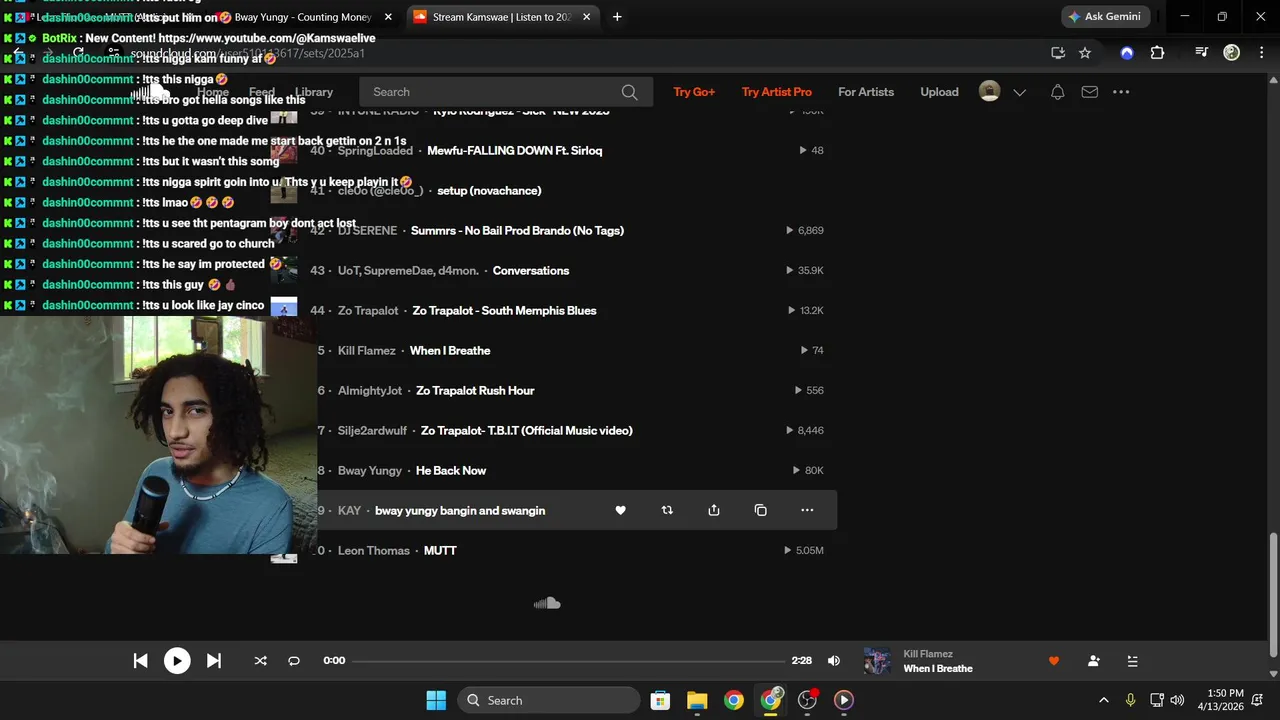
Task: Select the Bway Yungy He Back Now track
Action: (x=451, y=471)
